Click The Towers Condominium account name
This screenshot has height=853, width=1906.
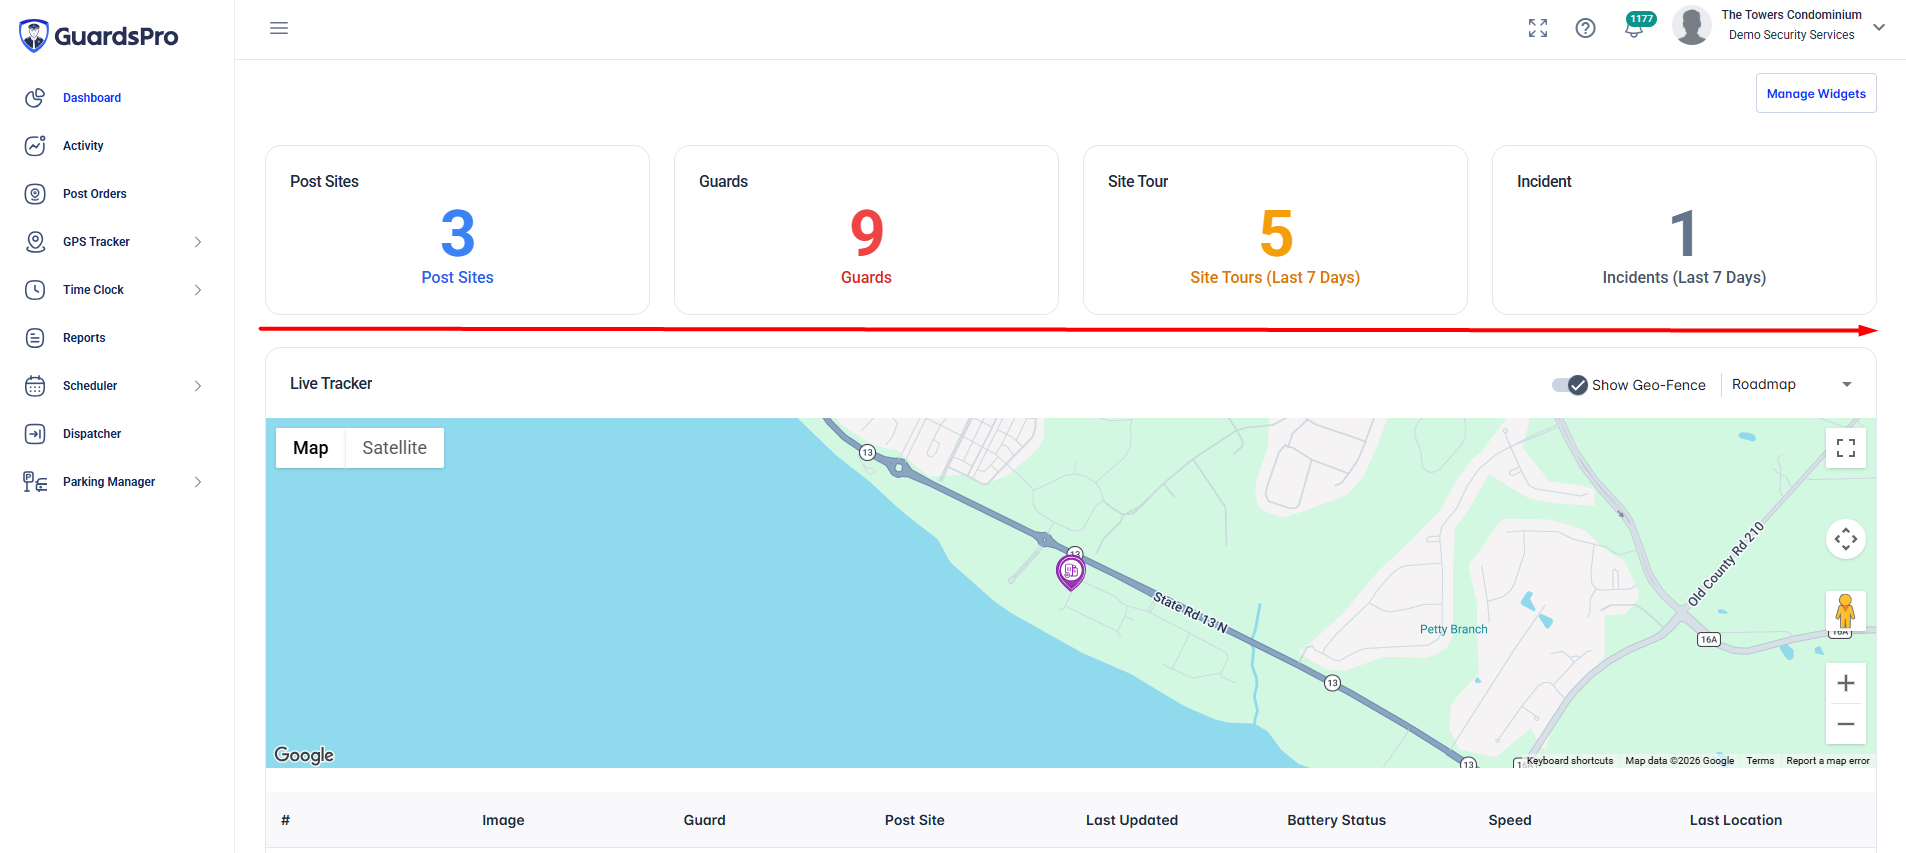point(1791,15)
